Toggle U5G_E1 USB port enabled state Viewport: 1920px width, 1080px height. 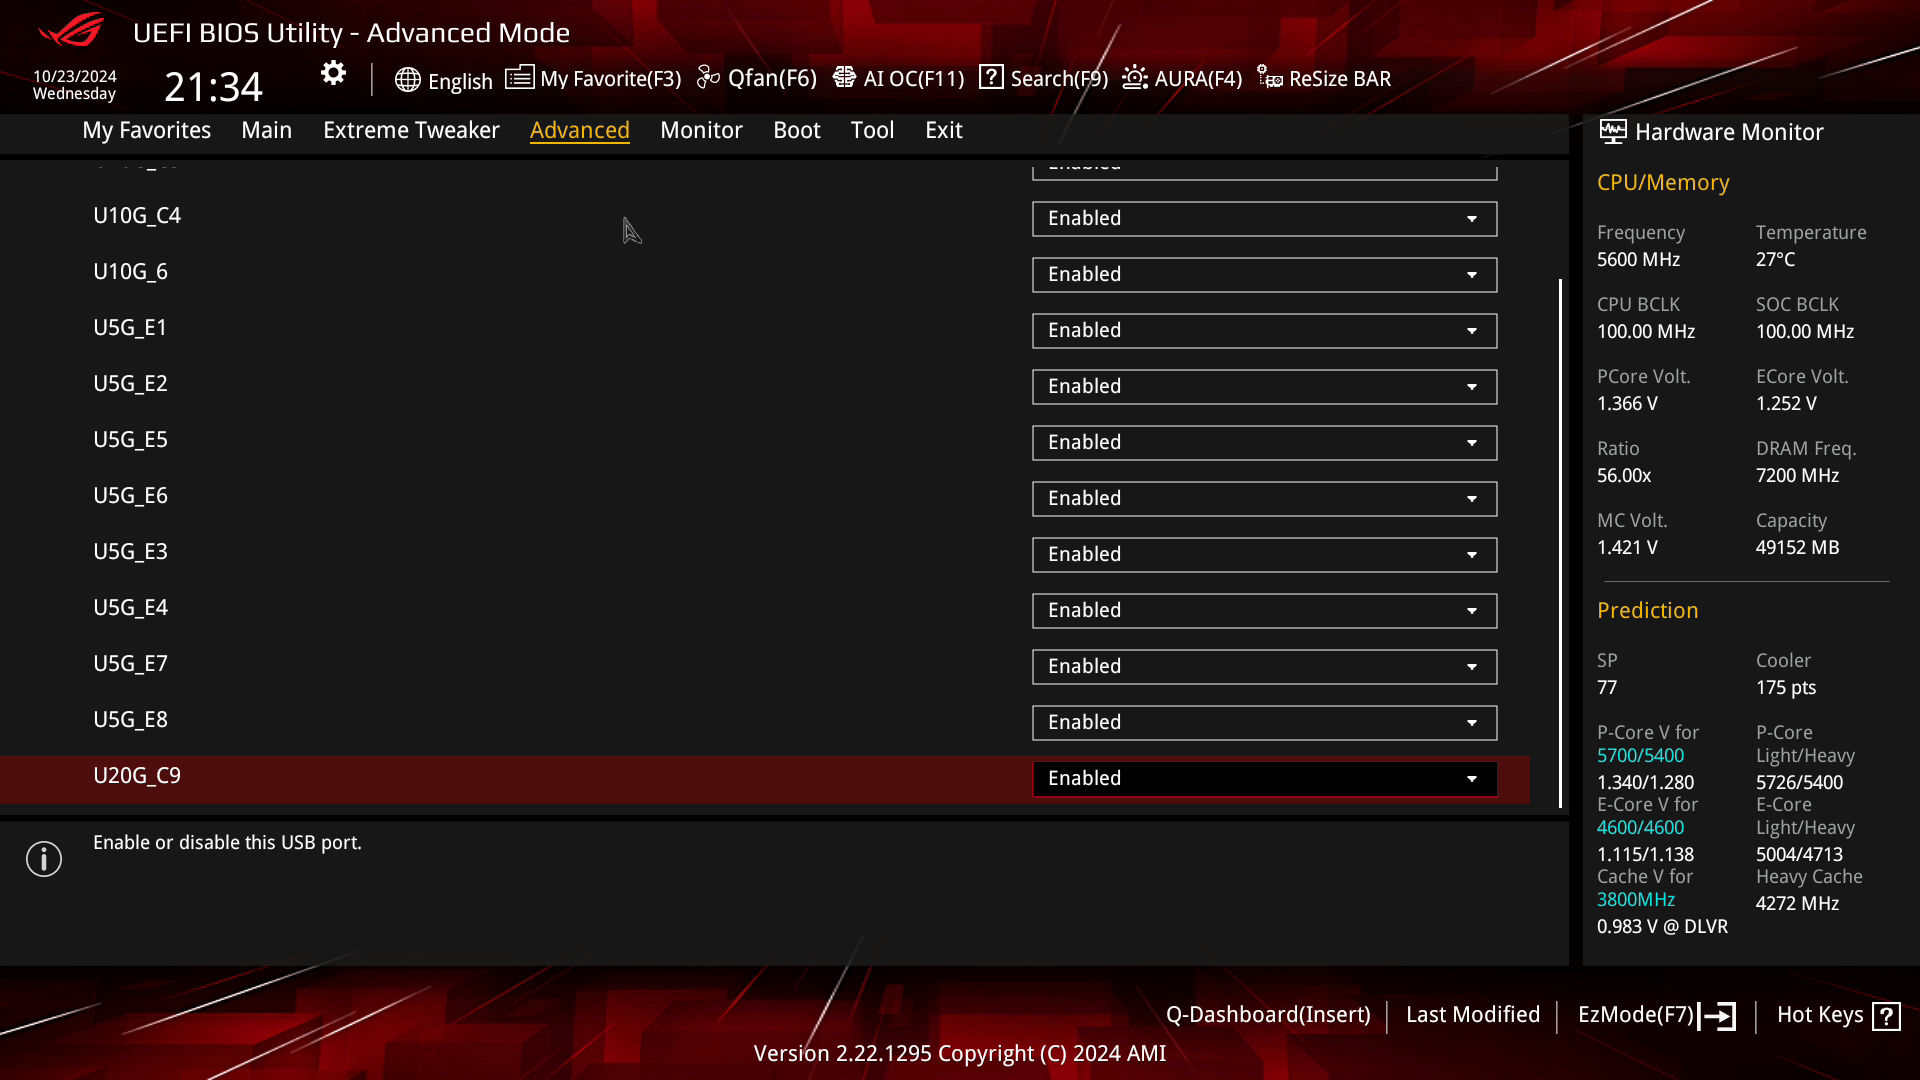tap(1261, 330)
